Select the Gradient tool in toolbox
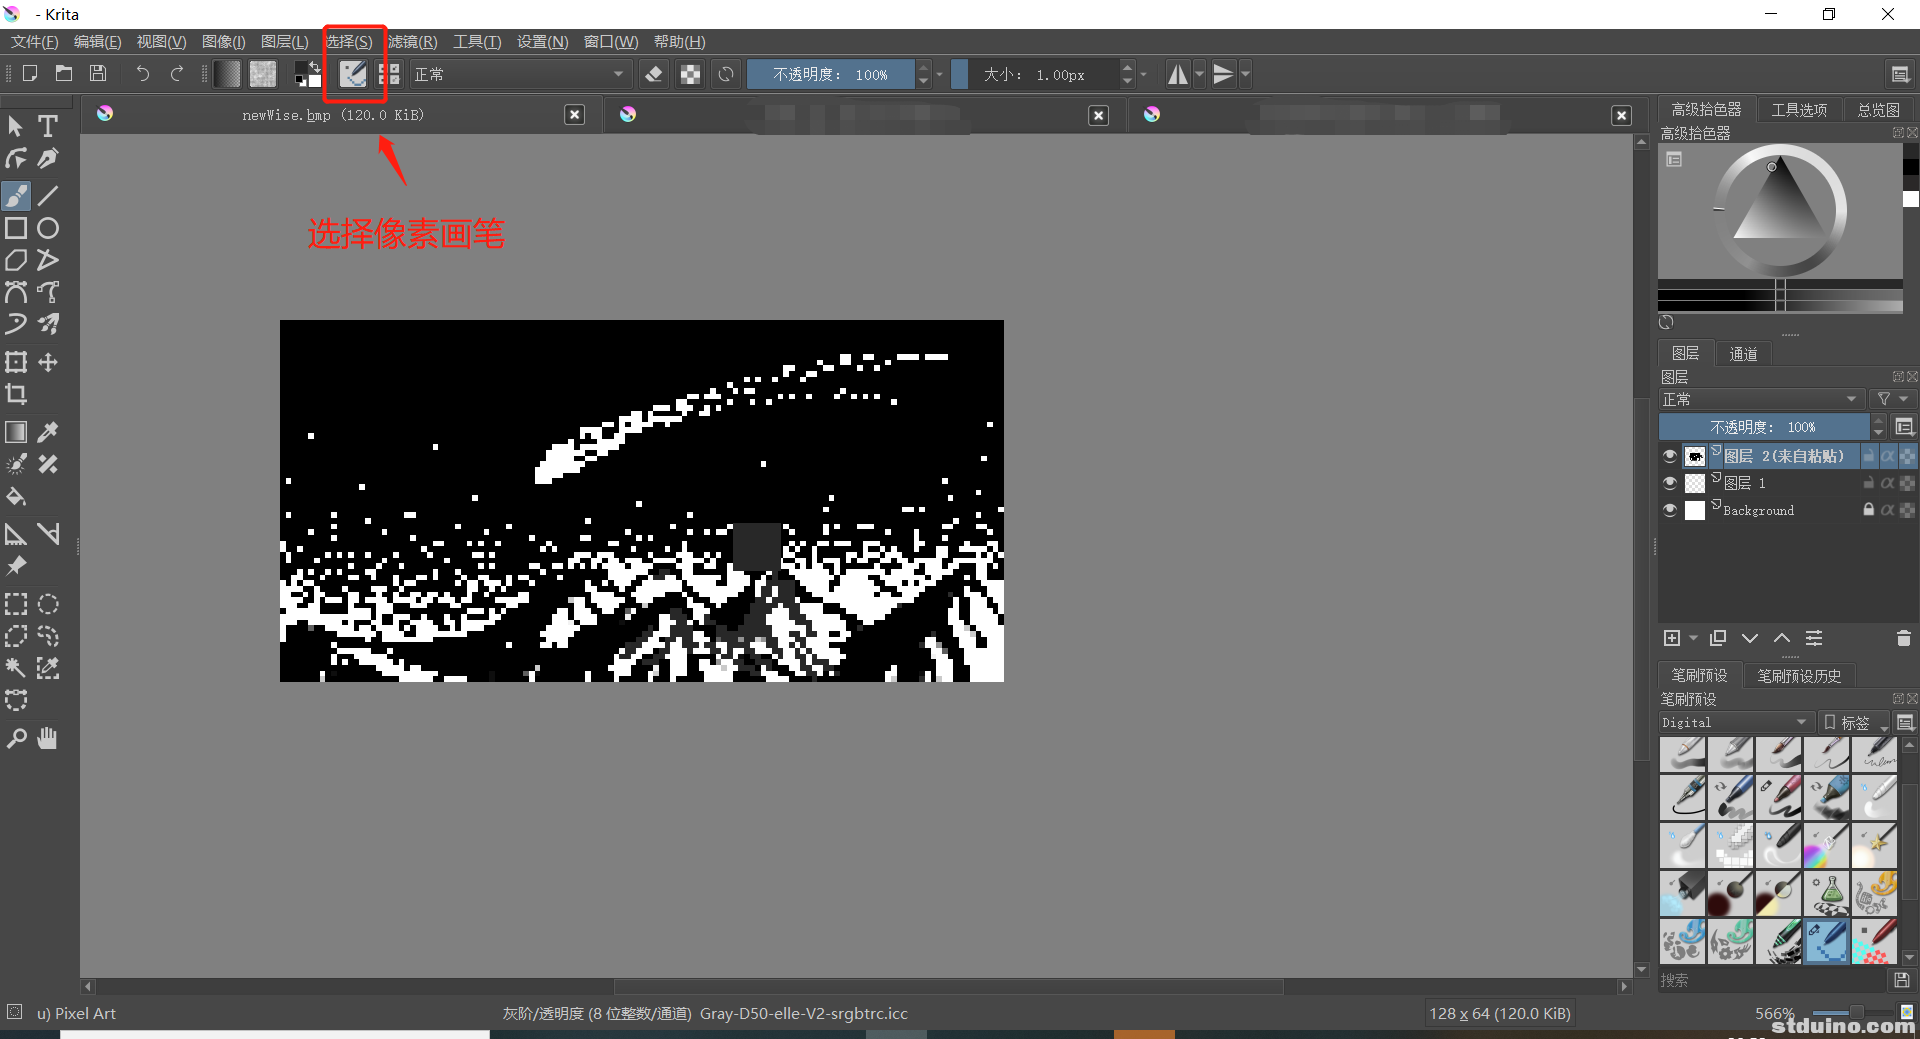 16,432
